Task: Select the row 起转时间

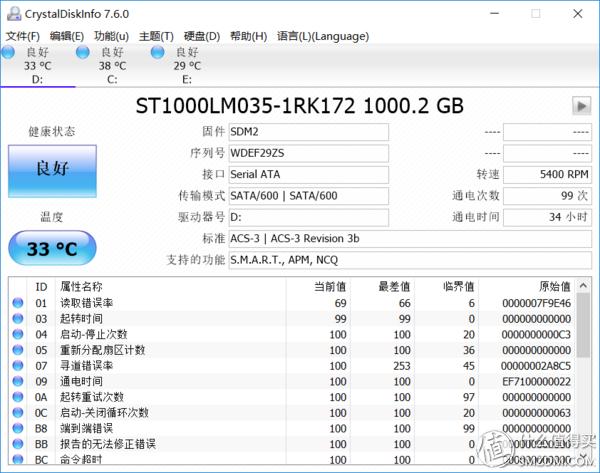Action: tap(292, 319)
